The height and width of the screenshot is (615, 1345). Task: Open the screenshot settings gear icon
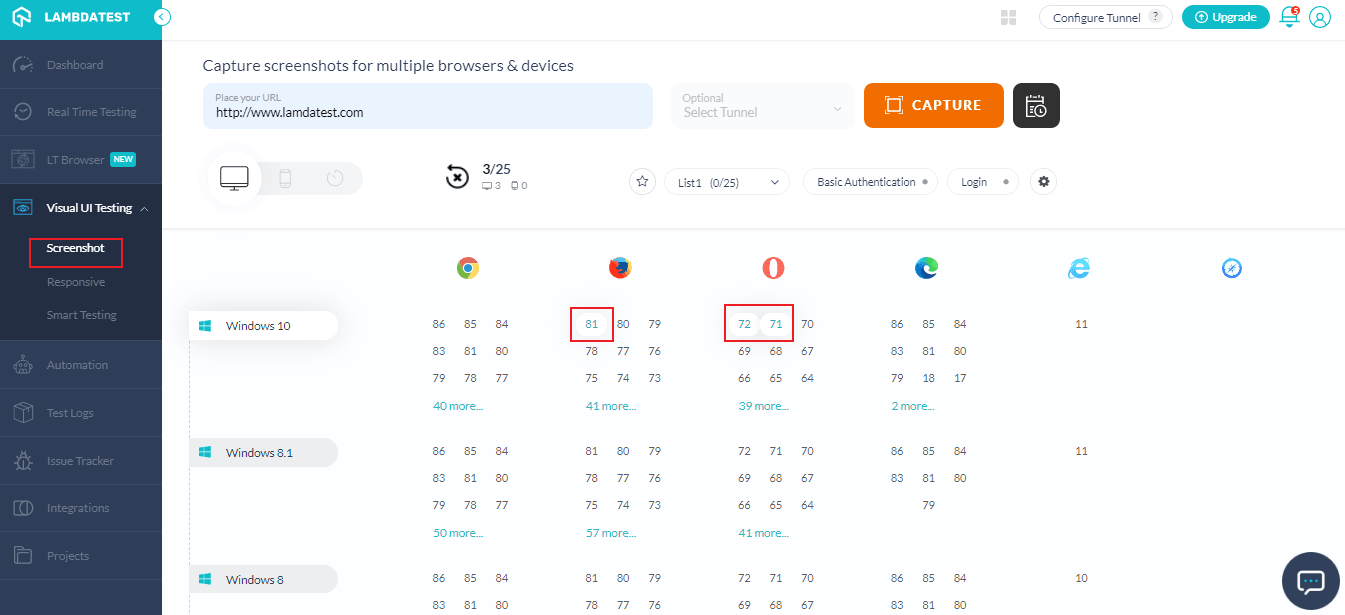(1043, 181)
